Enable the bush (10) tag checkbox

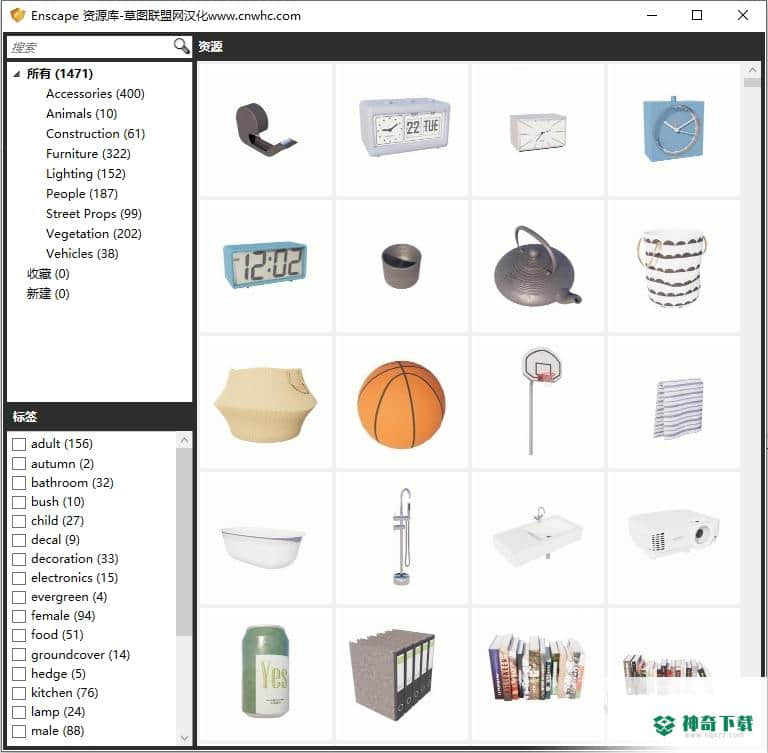tap(19, 502)
